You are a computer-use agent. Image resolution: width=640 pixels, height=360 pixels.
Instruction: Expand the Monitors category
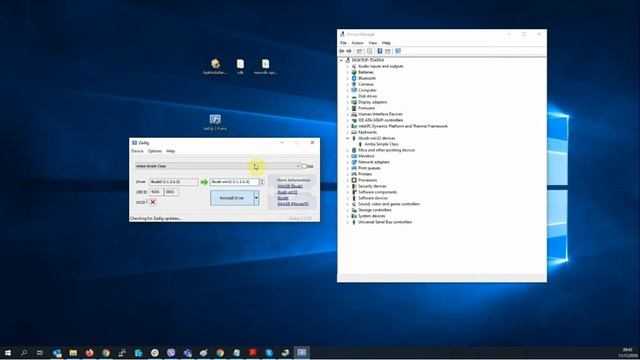348,156
